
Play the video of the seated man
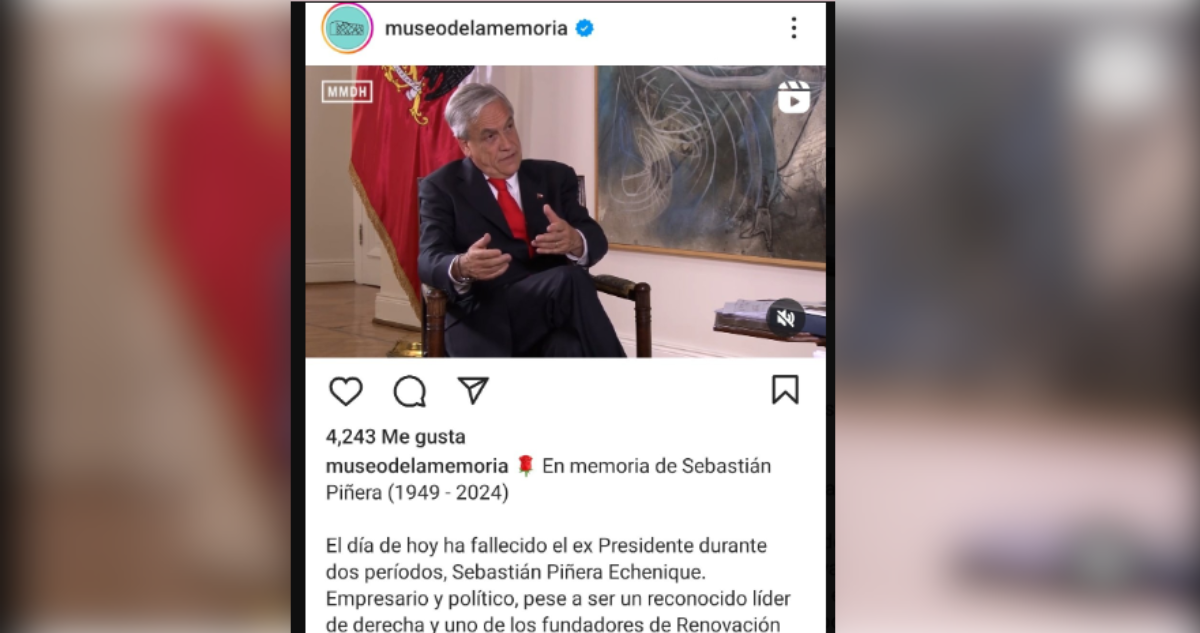[566, 212]
